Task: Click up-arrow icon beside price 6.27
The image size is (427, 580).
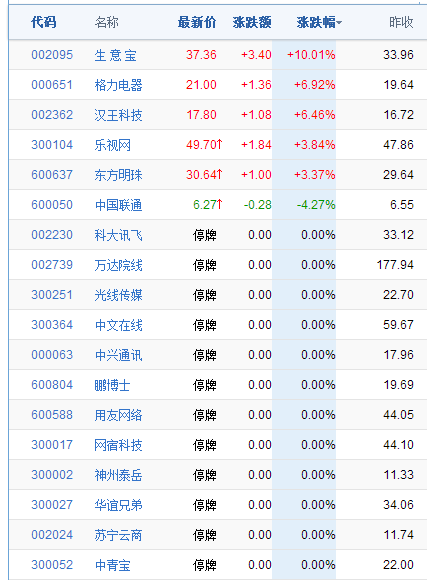Action: click(x=219, y=204)
